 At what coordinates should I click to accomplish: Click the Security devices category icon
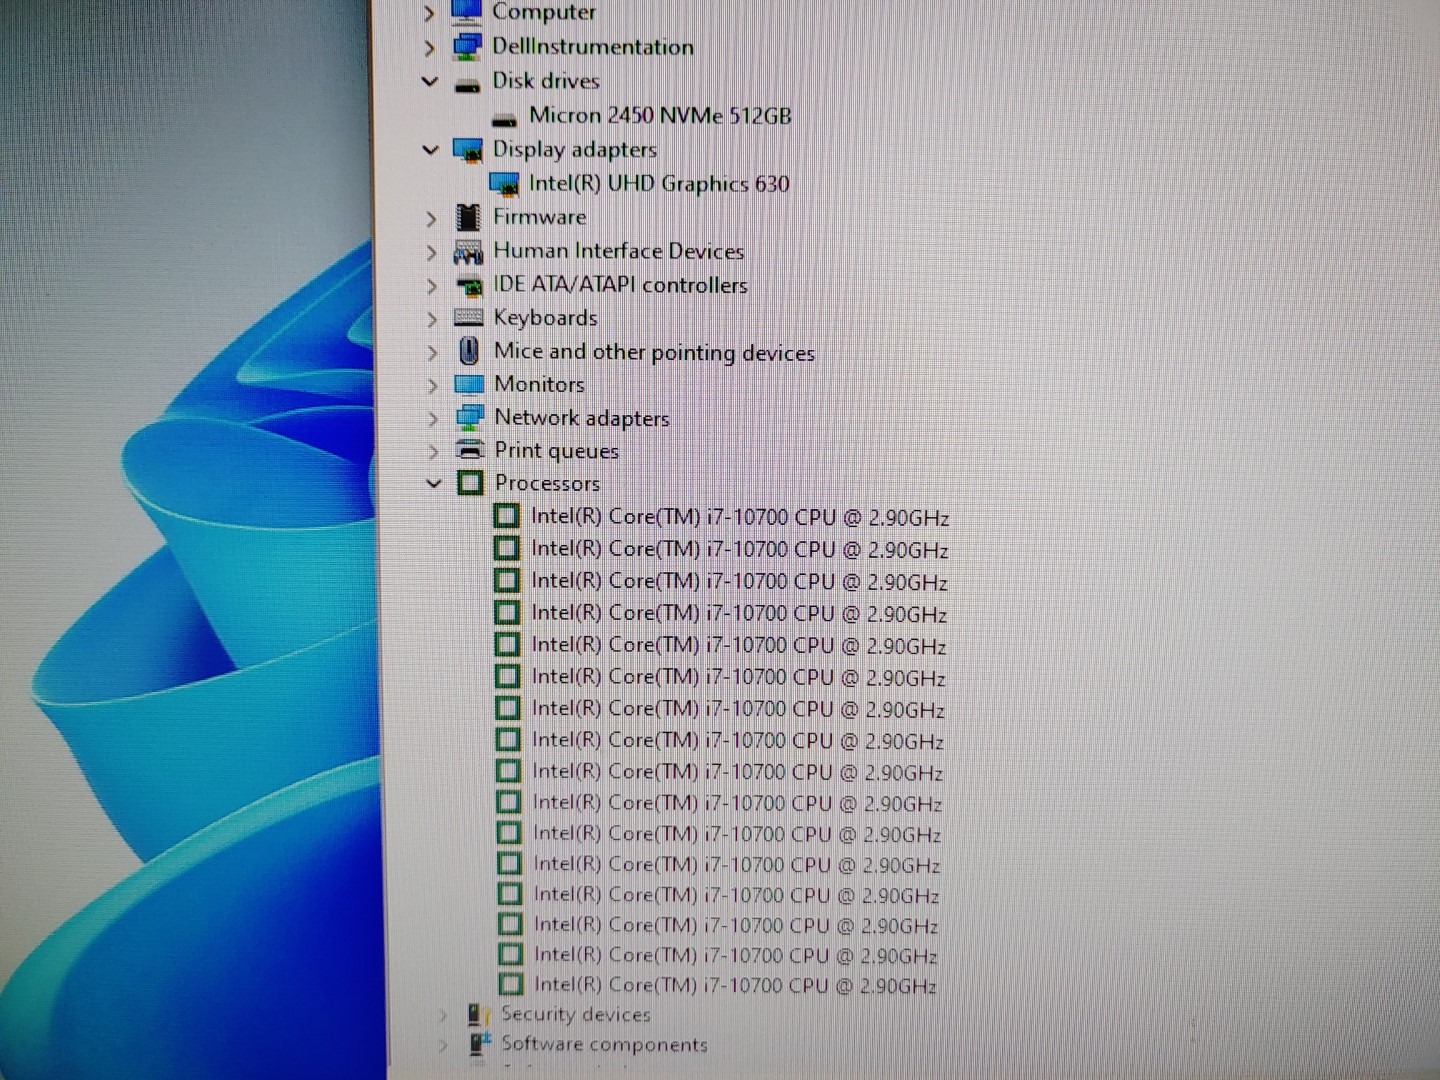(479, 1015)
